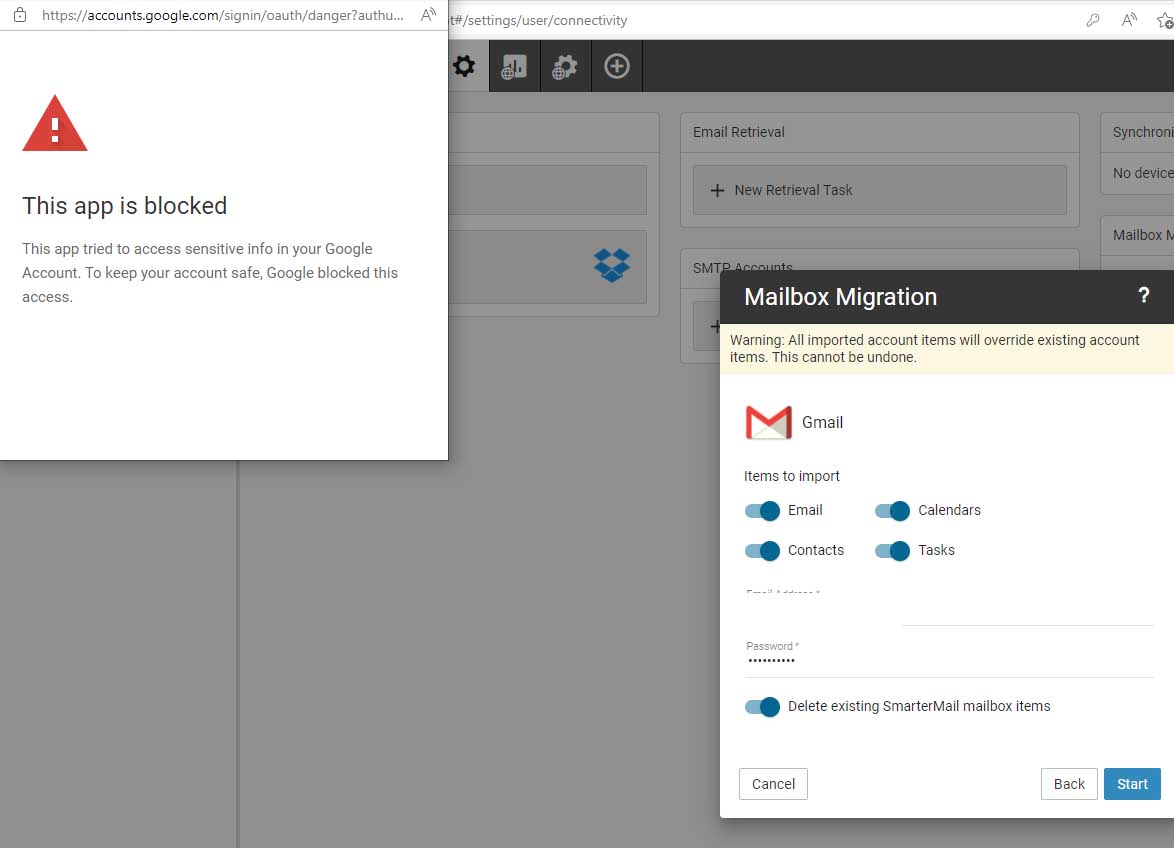Click the Mailbox Migration help question mark
1174x848 pixels.
coord(1144,296)
